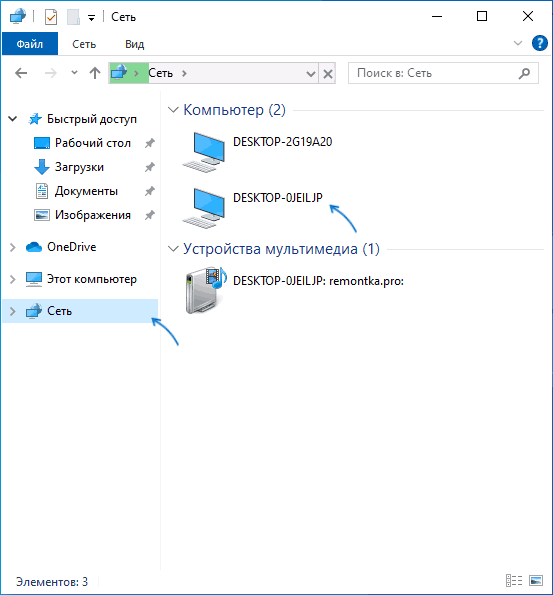Collapse the Устройства мультимедиа (1) group
This screenshot has width=553, height=595.
coord(173,249)
